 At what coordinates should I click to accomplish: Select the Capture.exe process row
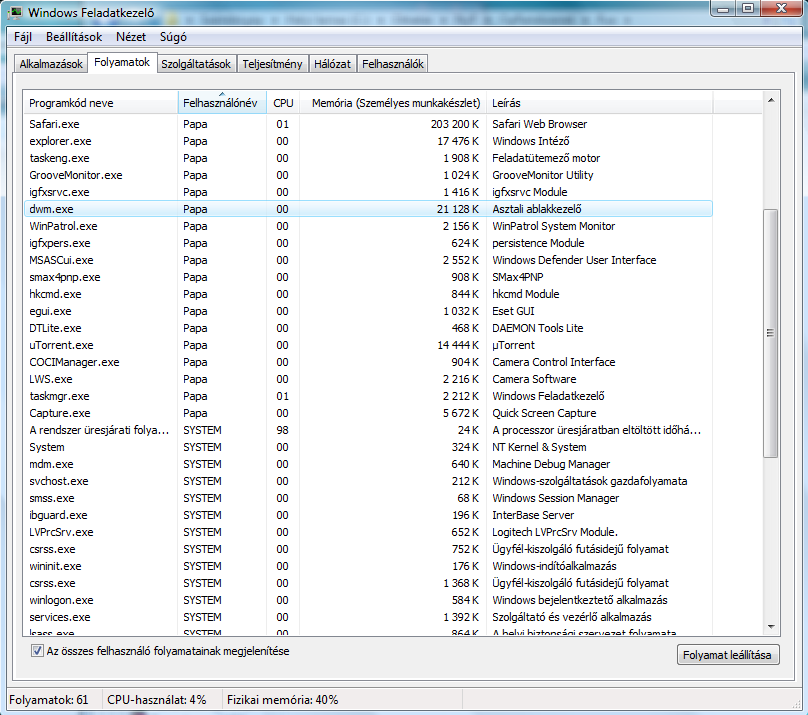(x=368, y=413)
